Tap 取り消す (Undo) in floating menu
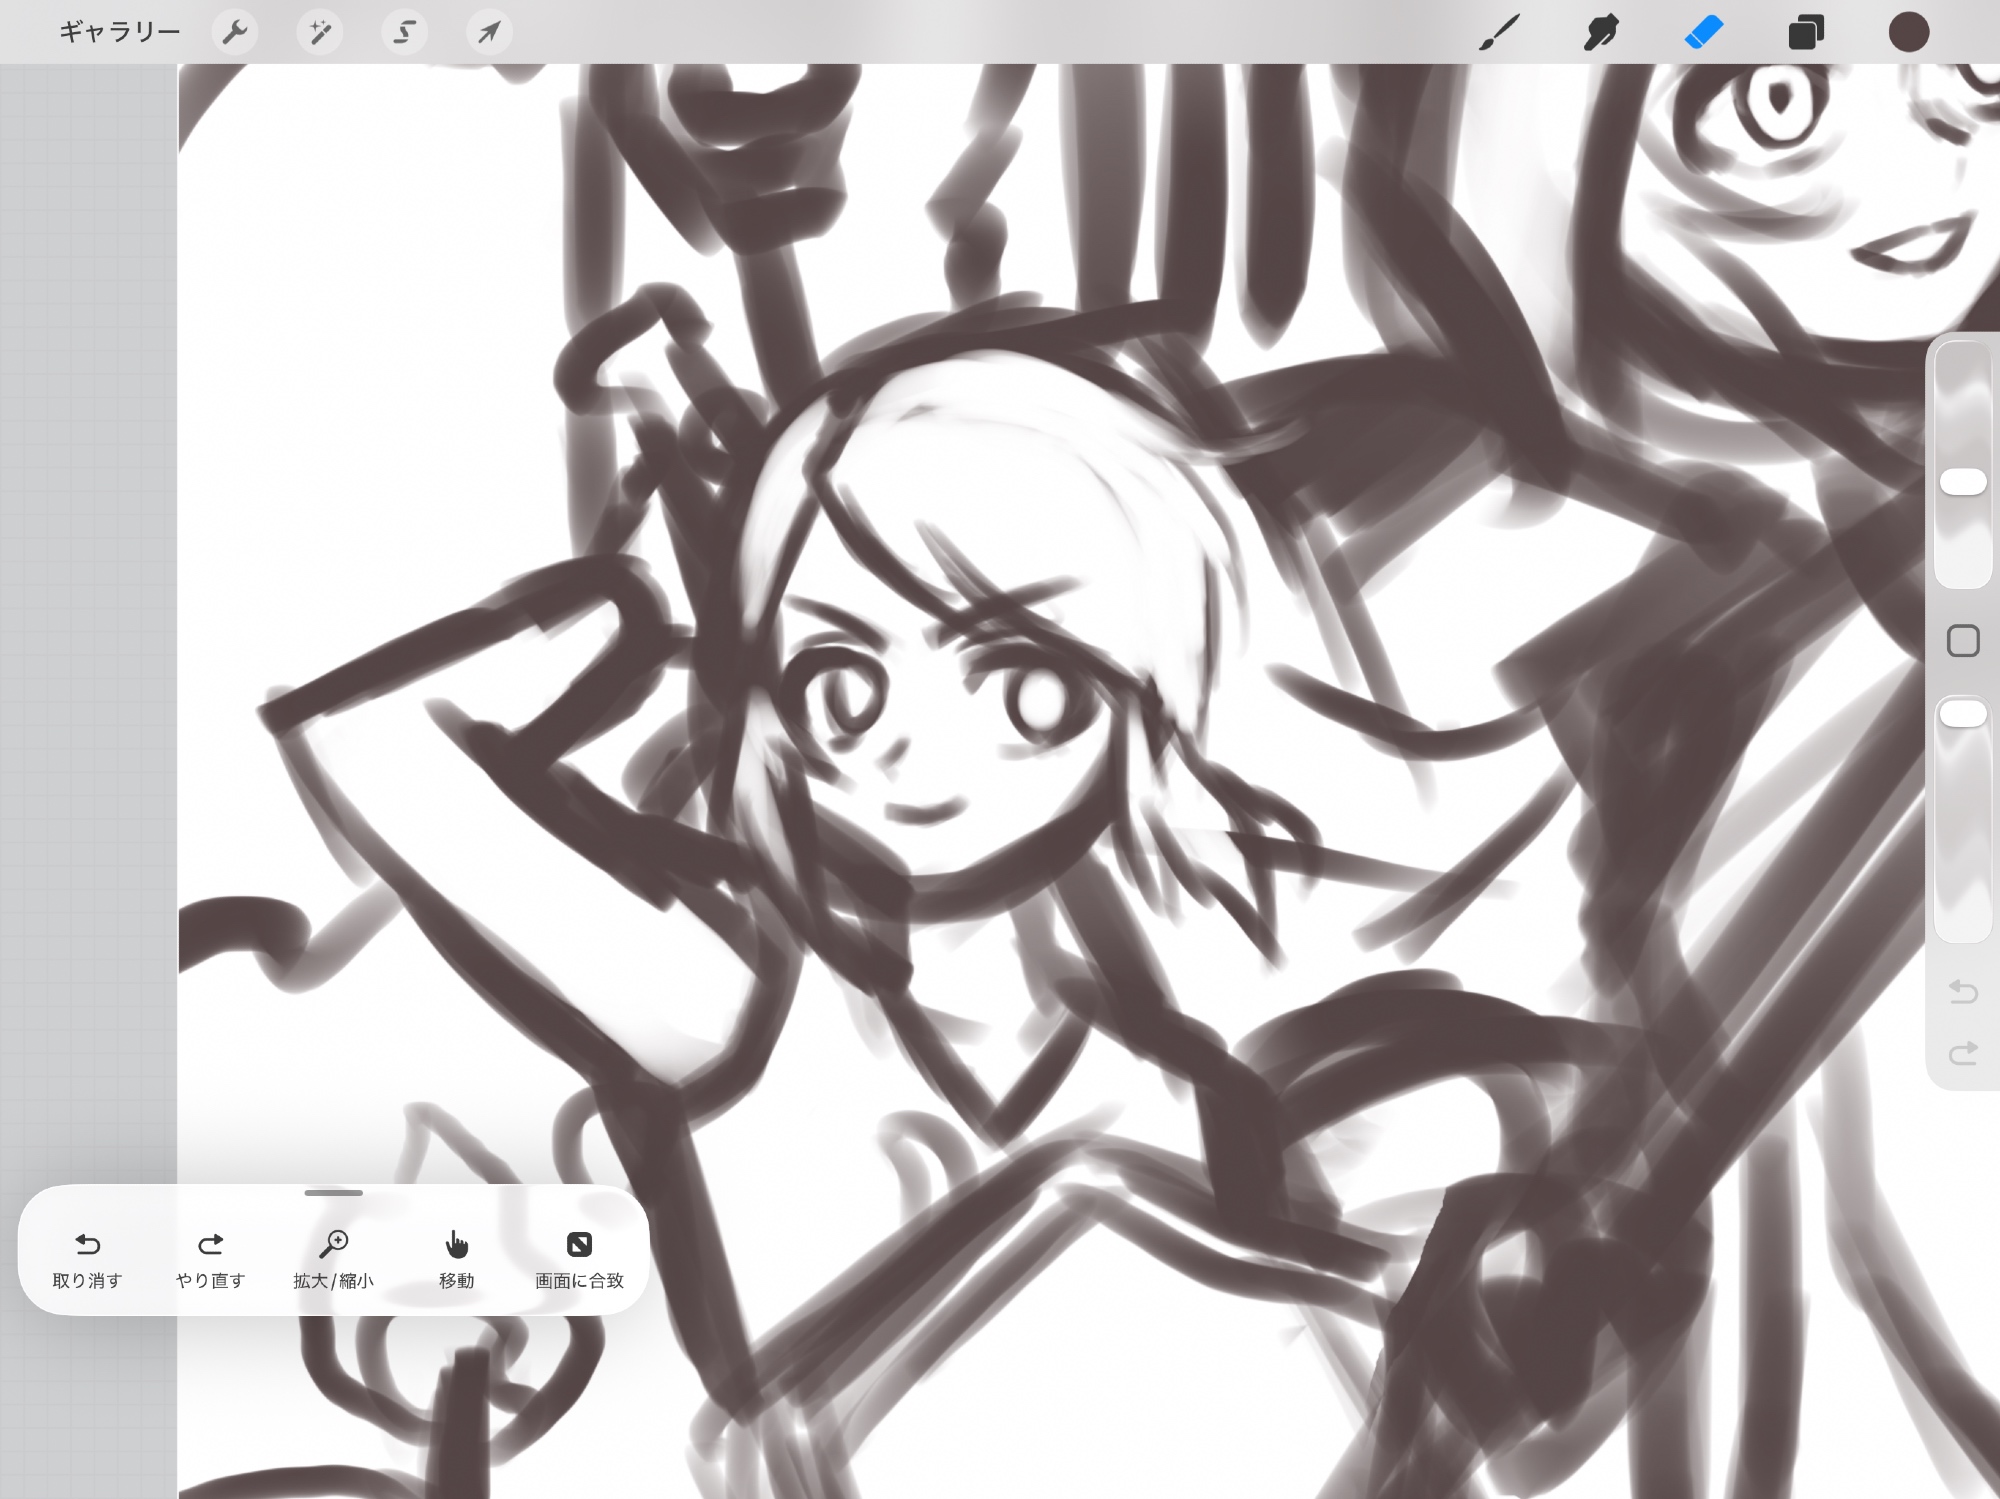The height and width of the screenshot is (1499, 2000). [87, 1258]
